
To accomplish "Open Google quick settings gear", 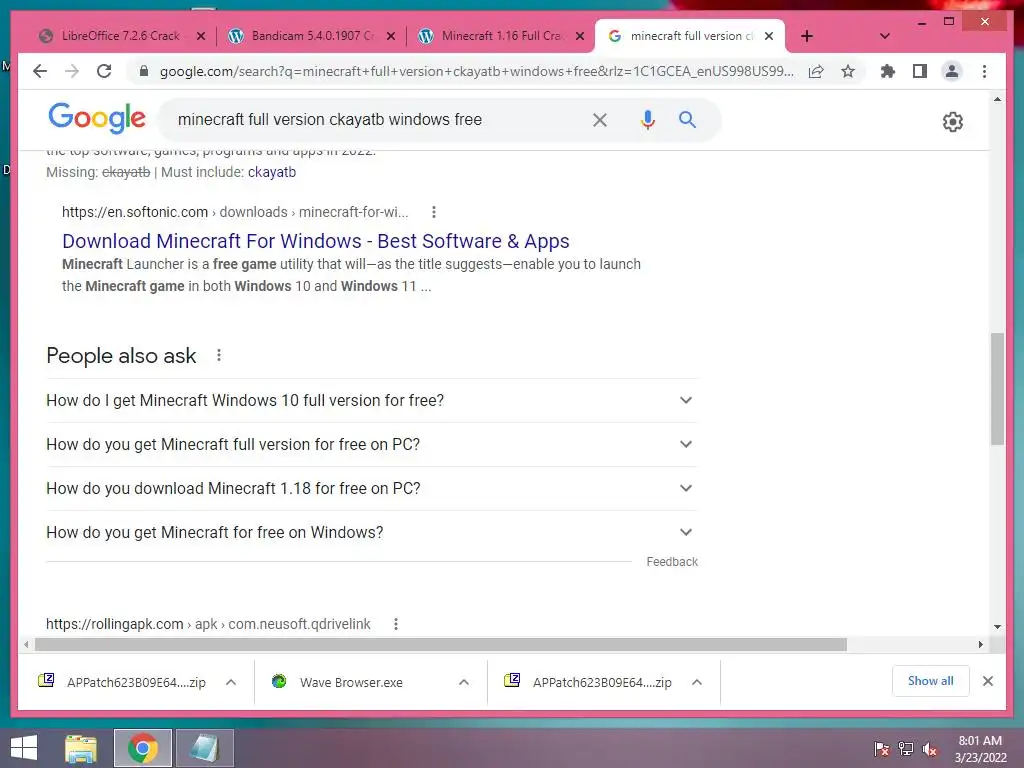I will click(x=953, y=121).
